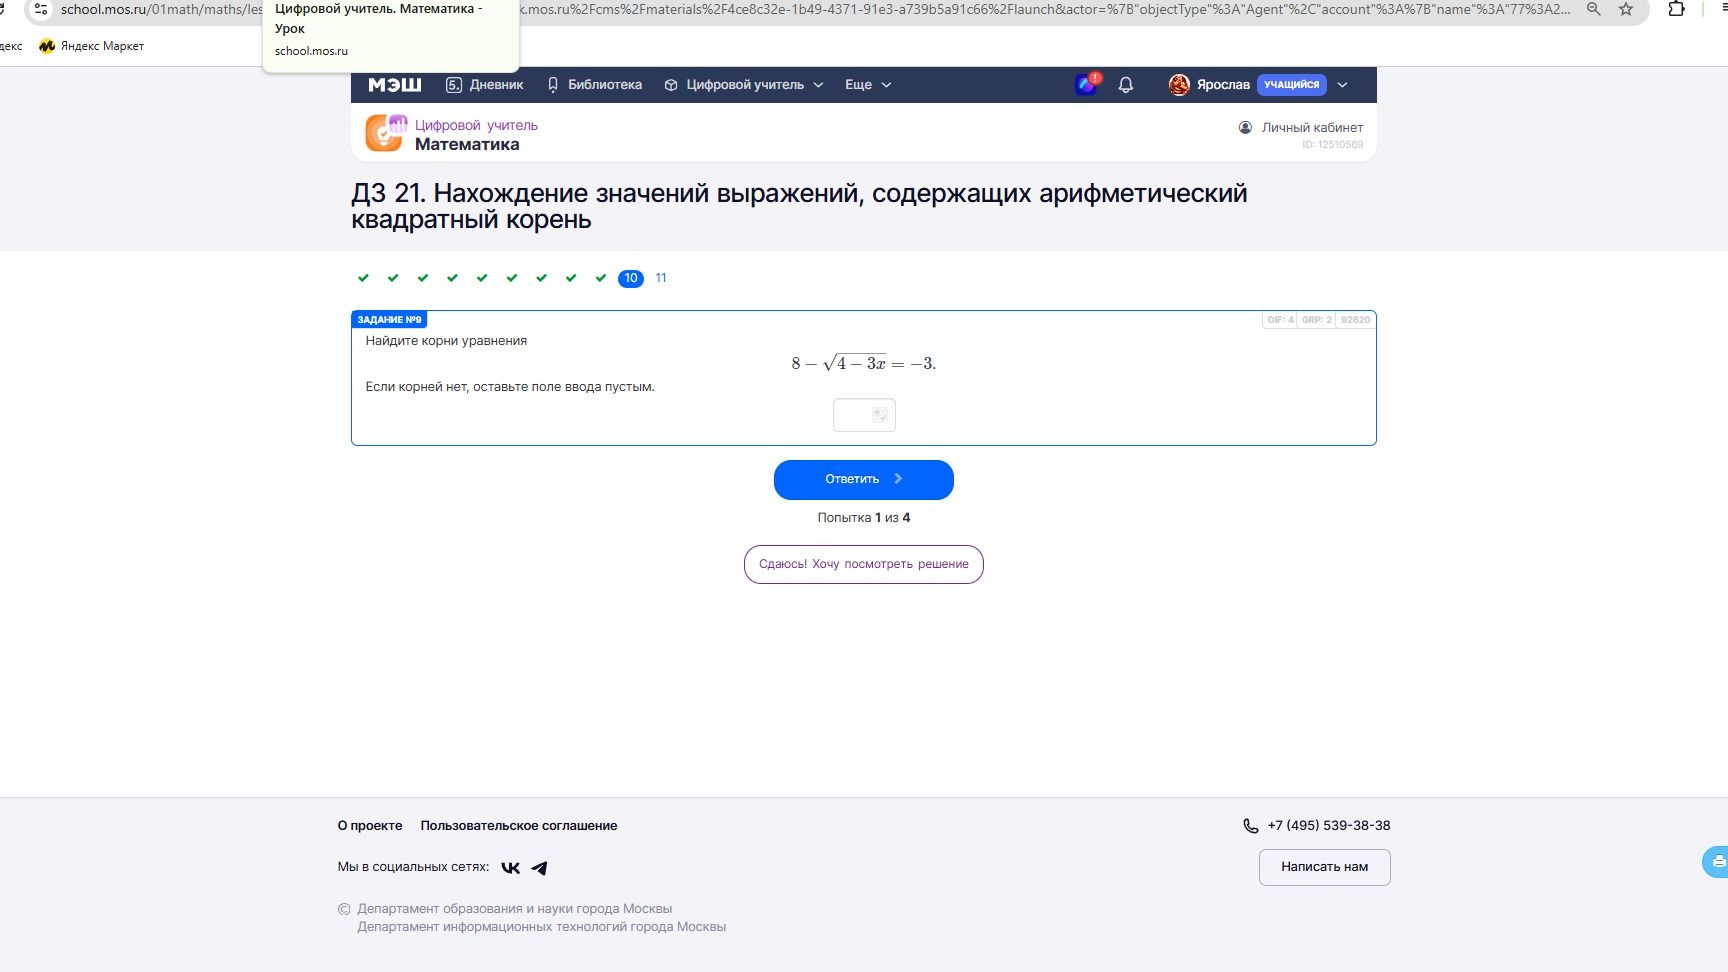The height and width of the screenshot is (972, 1728).
Task: Open browser zoom magnifier icon
Action: point(1594,9)
